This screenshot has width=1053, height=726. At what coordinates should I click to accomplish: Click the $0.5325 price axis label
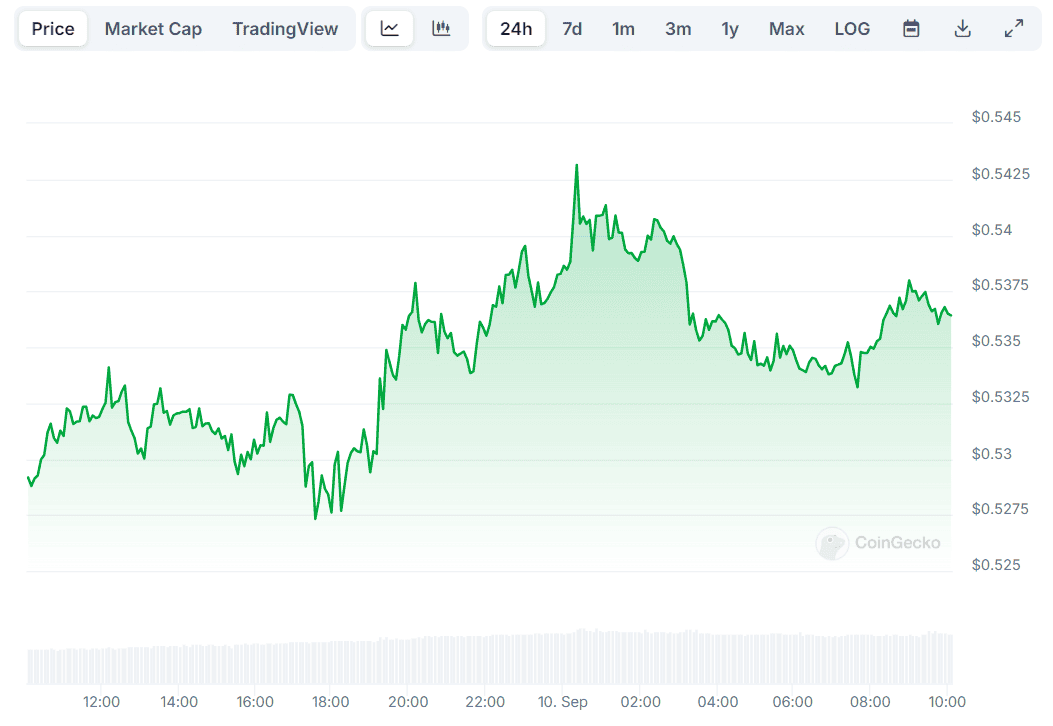pos(1000,397)
